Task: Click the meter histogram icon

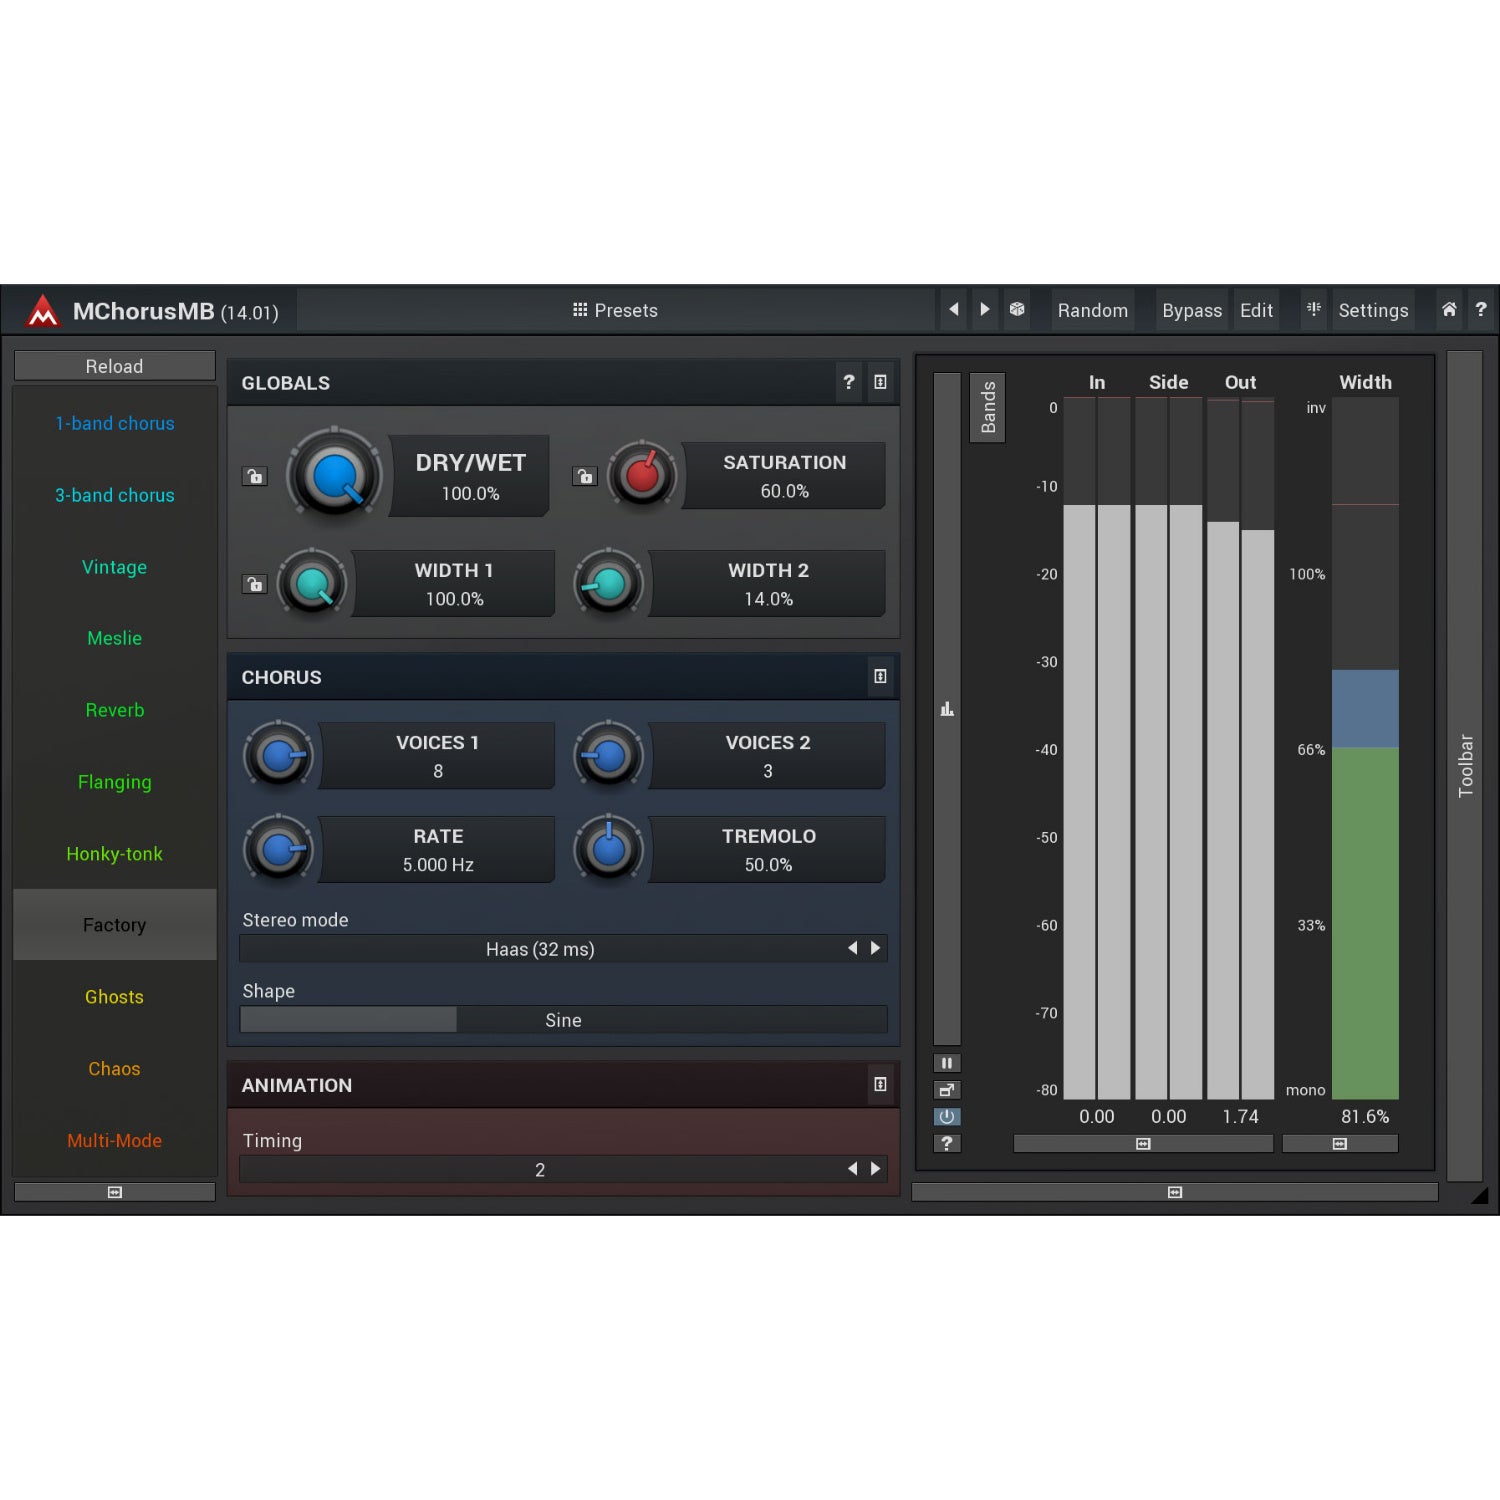Action: (947, 709)
